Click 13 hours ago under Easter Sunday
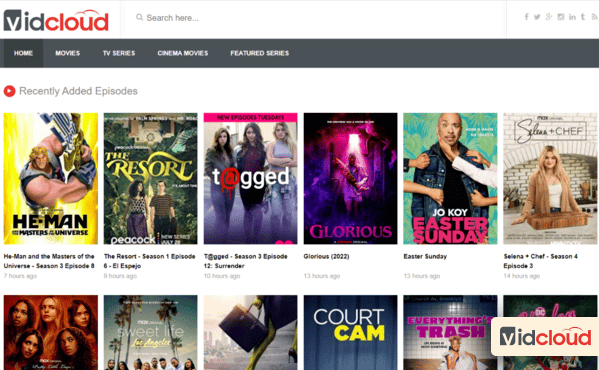Viewport: 599px width, 370px height. click(422, 276)
